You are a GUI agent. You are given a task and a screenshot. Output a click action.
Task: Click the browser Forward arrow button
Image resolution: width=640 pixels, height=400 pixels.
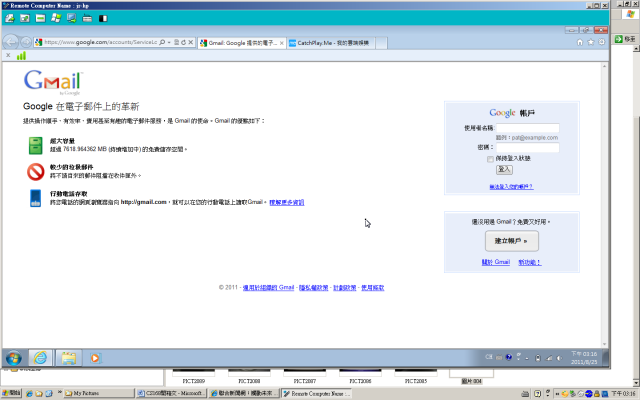(x=26, y=42)
